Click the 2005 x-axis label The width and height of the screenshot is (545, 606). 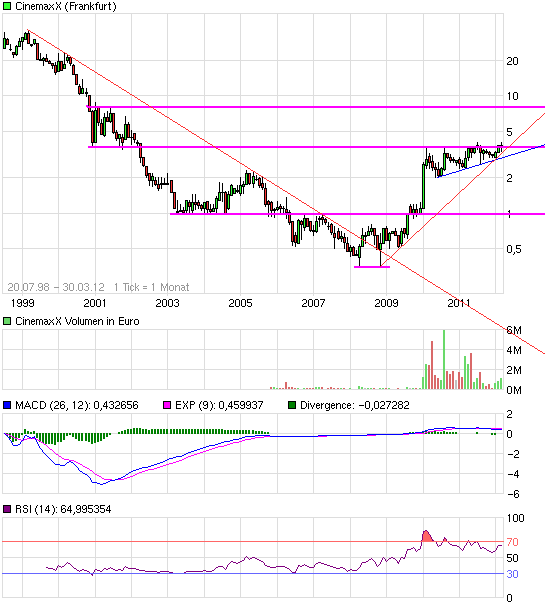pos(240,303)
